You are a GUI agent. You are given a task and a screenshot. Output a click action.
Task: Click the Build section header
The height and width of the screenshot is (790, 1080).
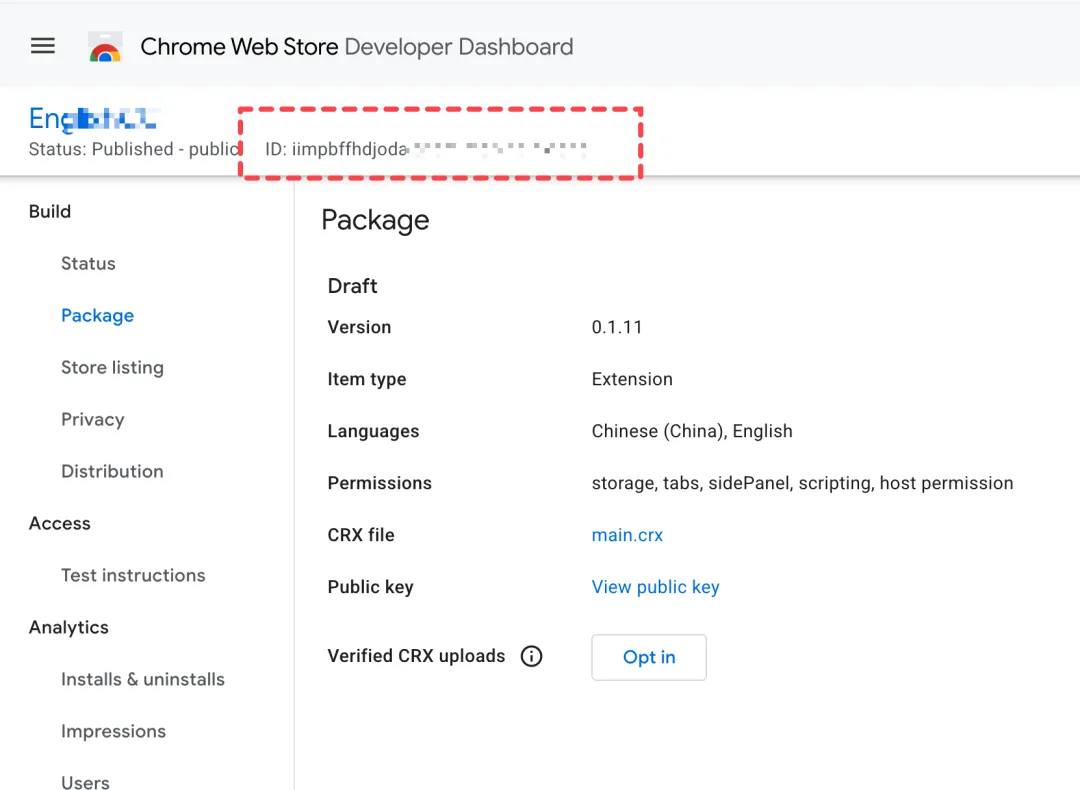point(50,211)
